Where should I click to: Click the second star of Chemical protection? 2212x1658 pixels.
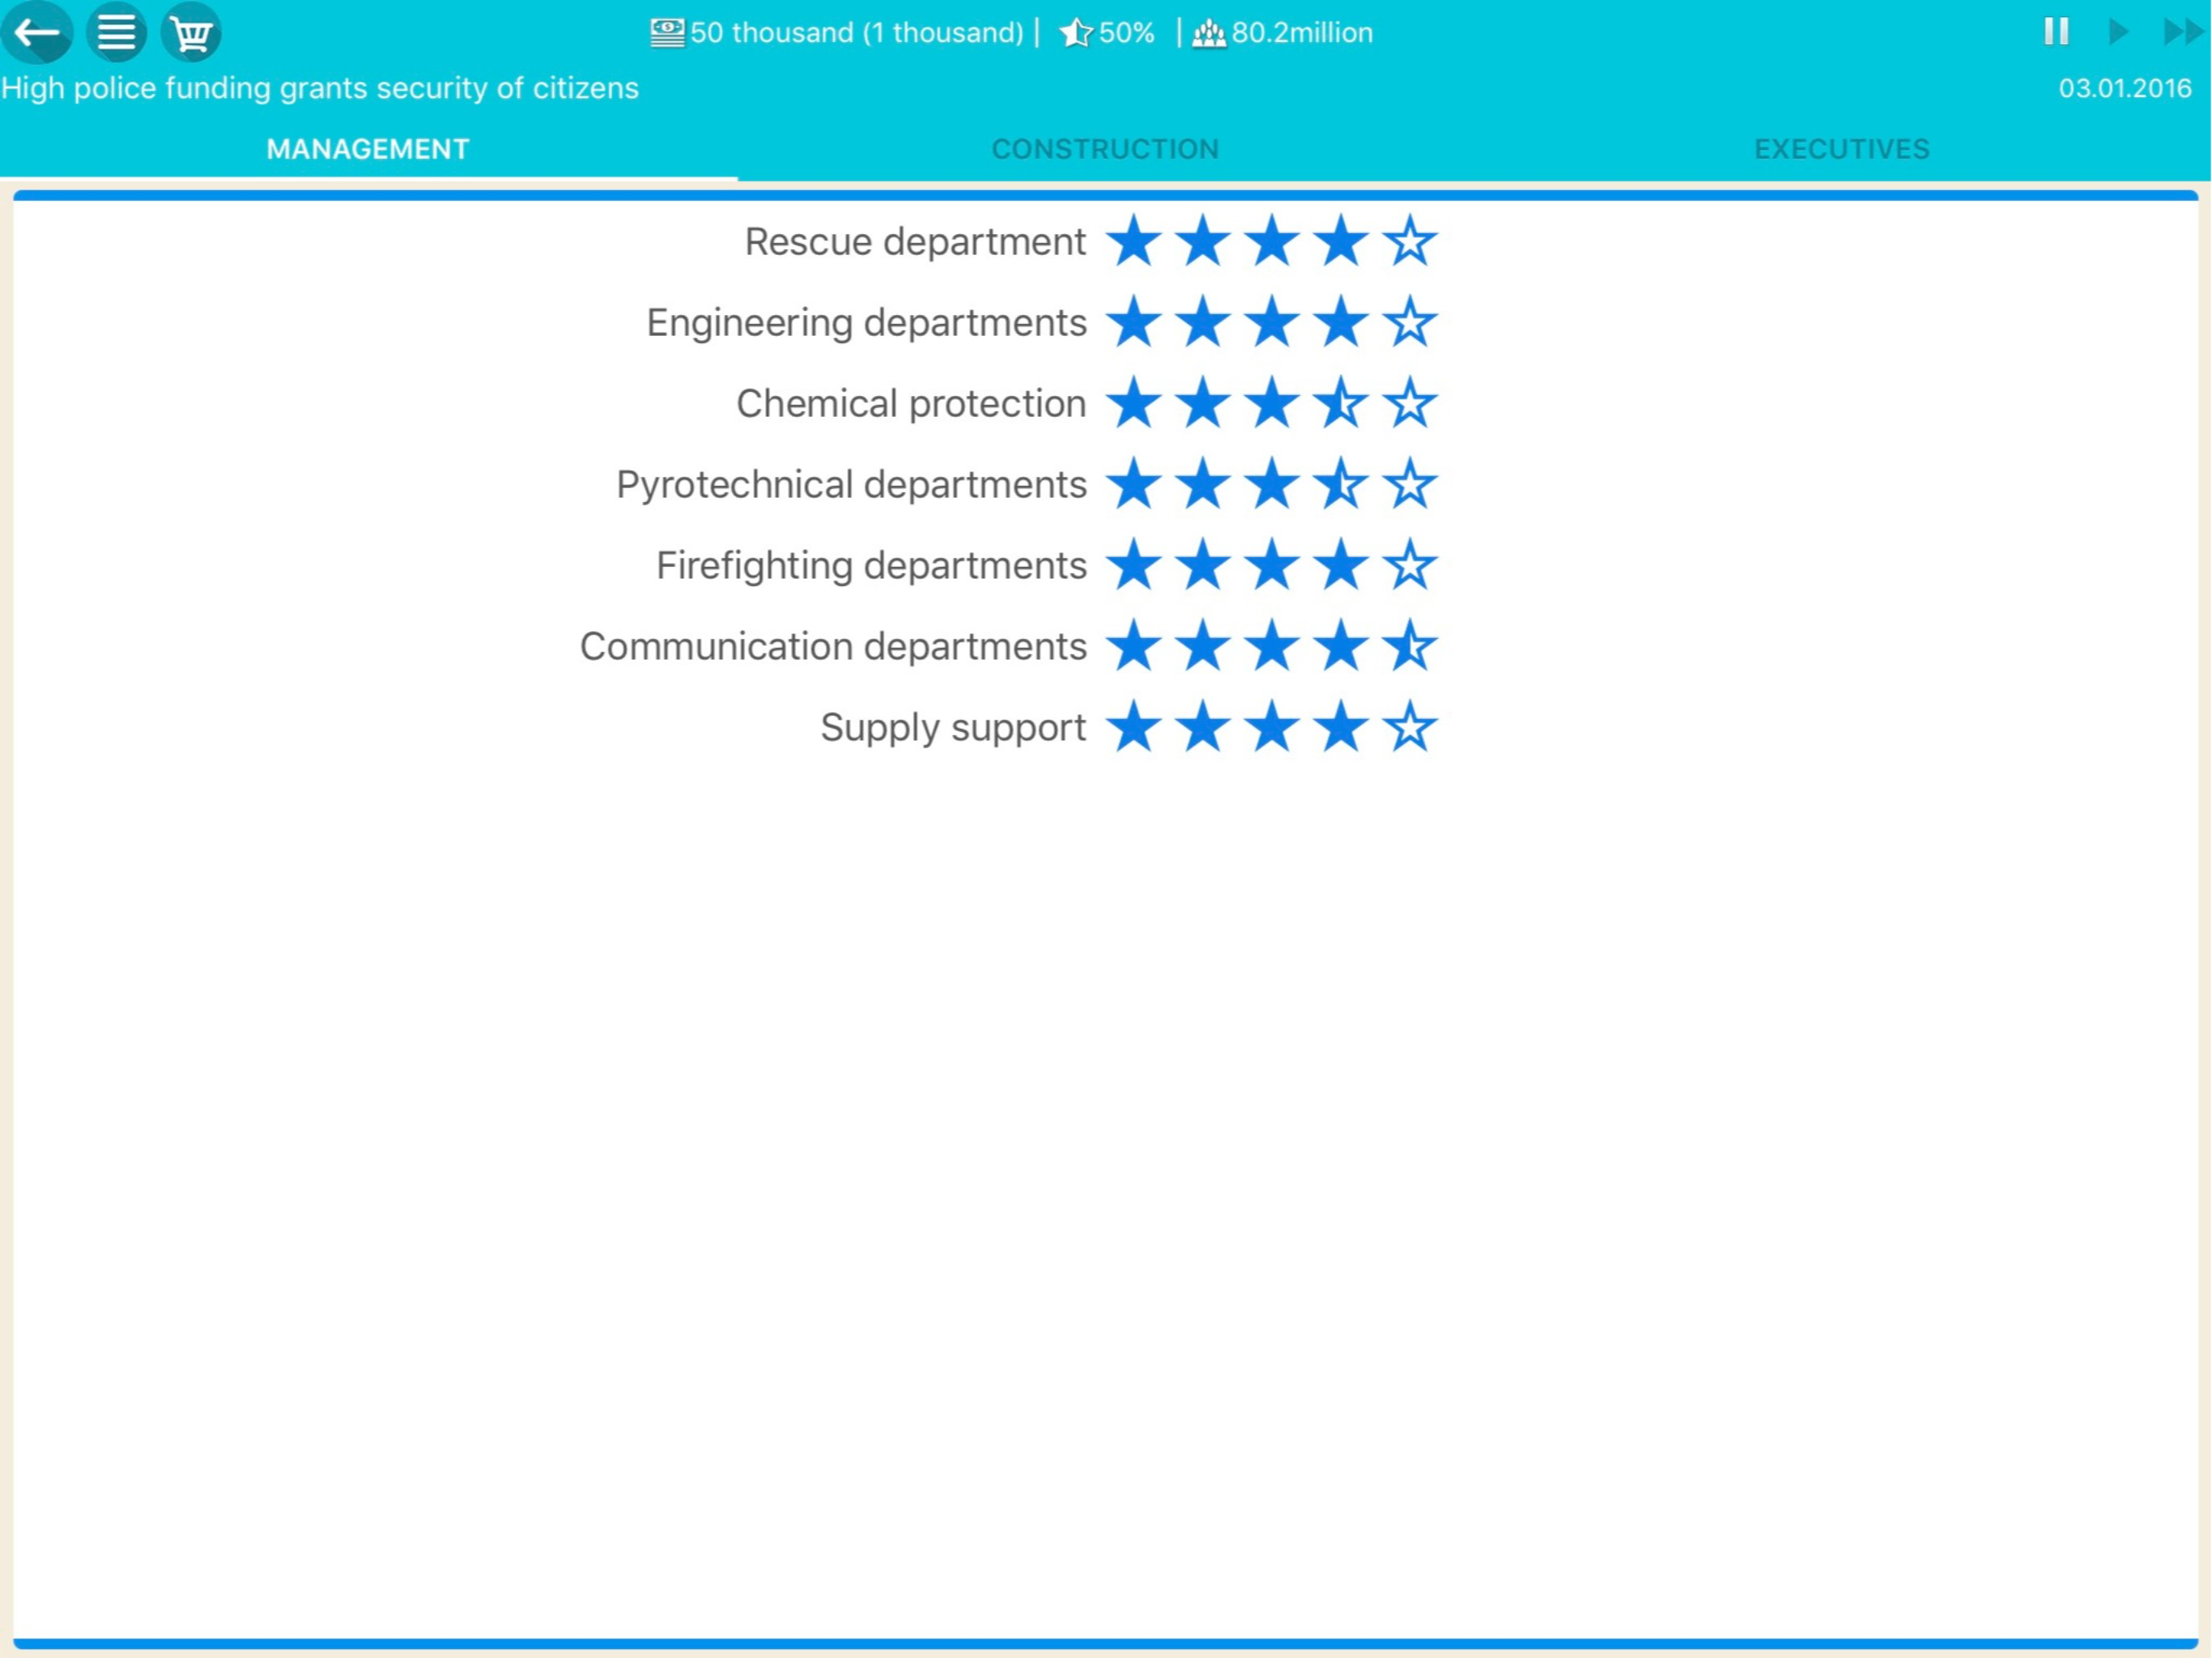pos(1203,403)
